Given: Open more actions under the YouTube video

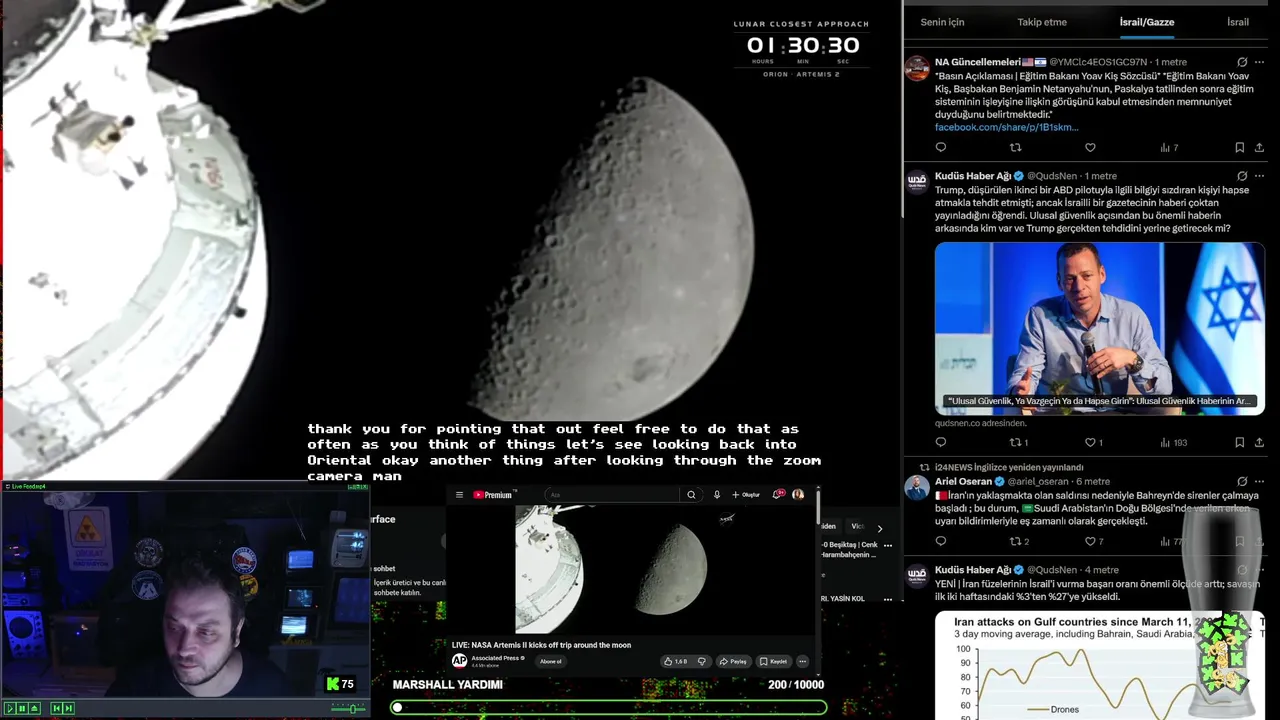Looking at the screenshot, I should pos(802,661).
